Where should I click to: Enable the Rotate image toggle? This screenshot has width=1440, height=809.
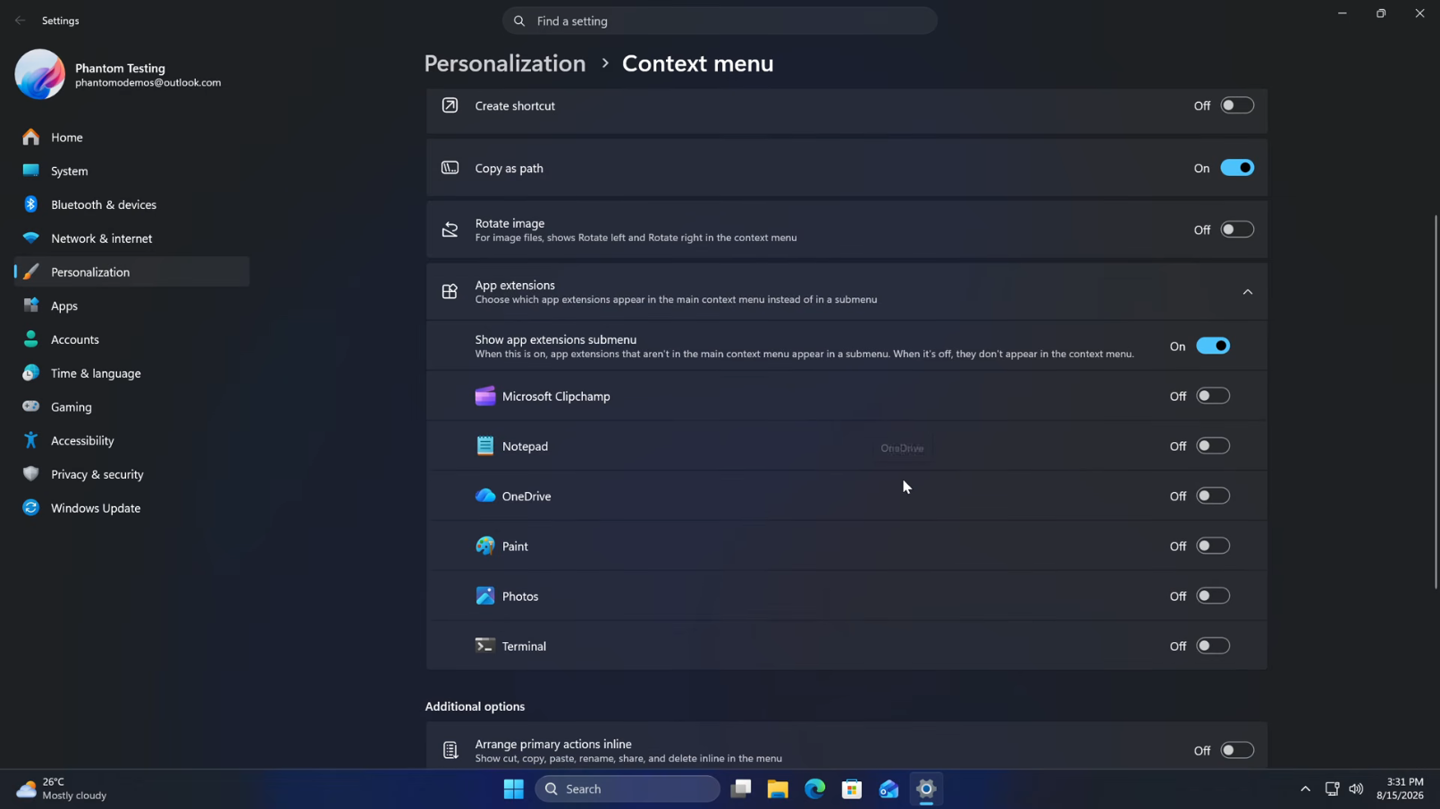[1237, 230]
